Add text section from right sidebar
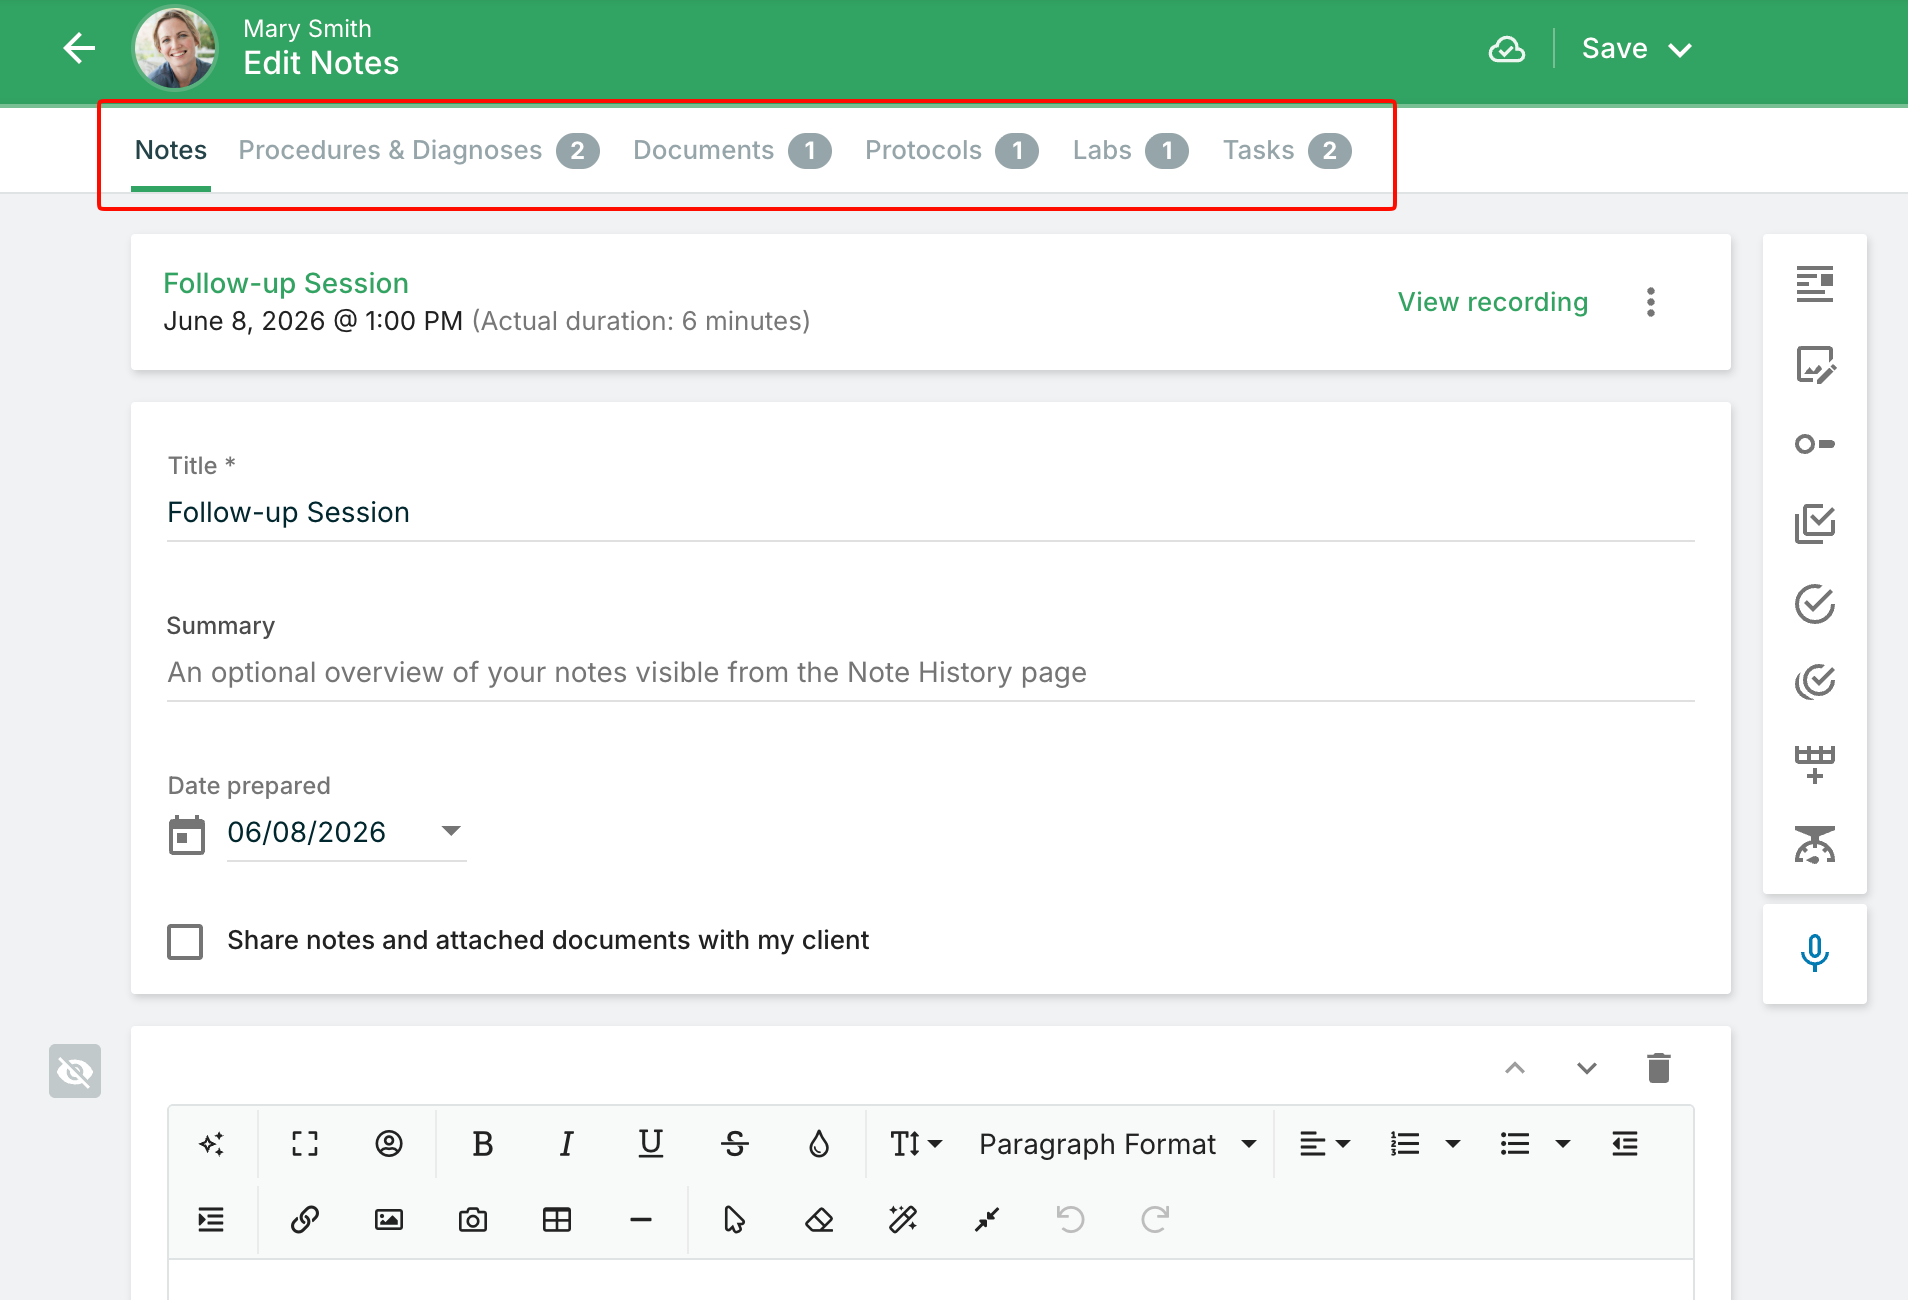 pos(1814,284)
